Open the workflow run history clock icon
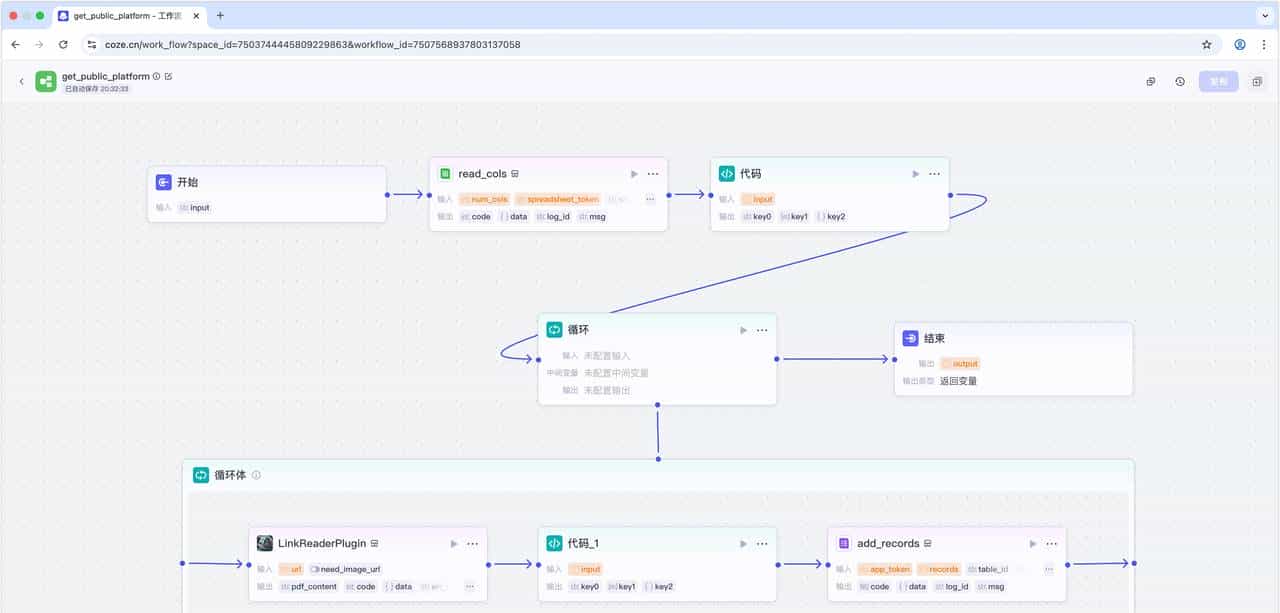This screenshot has height=613, width=1280. (x=1180, y=82)
